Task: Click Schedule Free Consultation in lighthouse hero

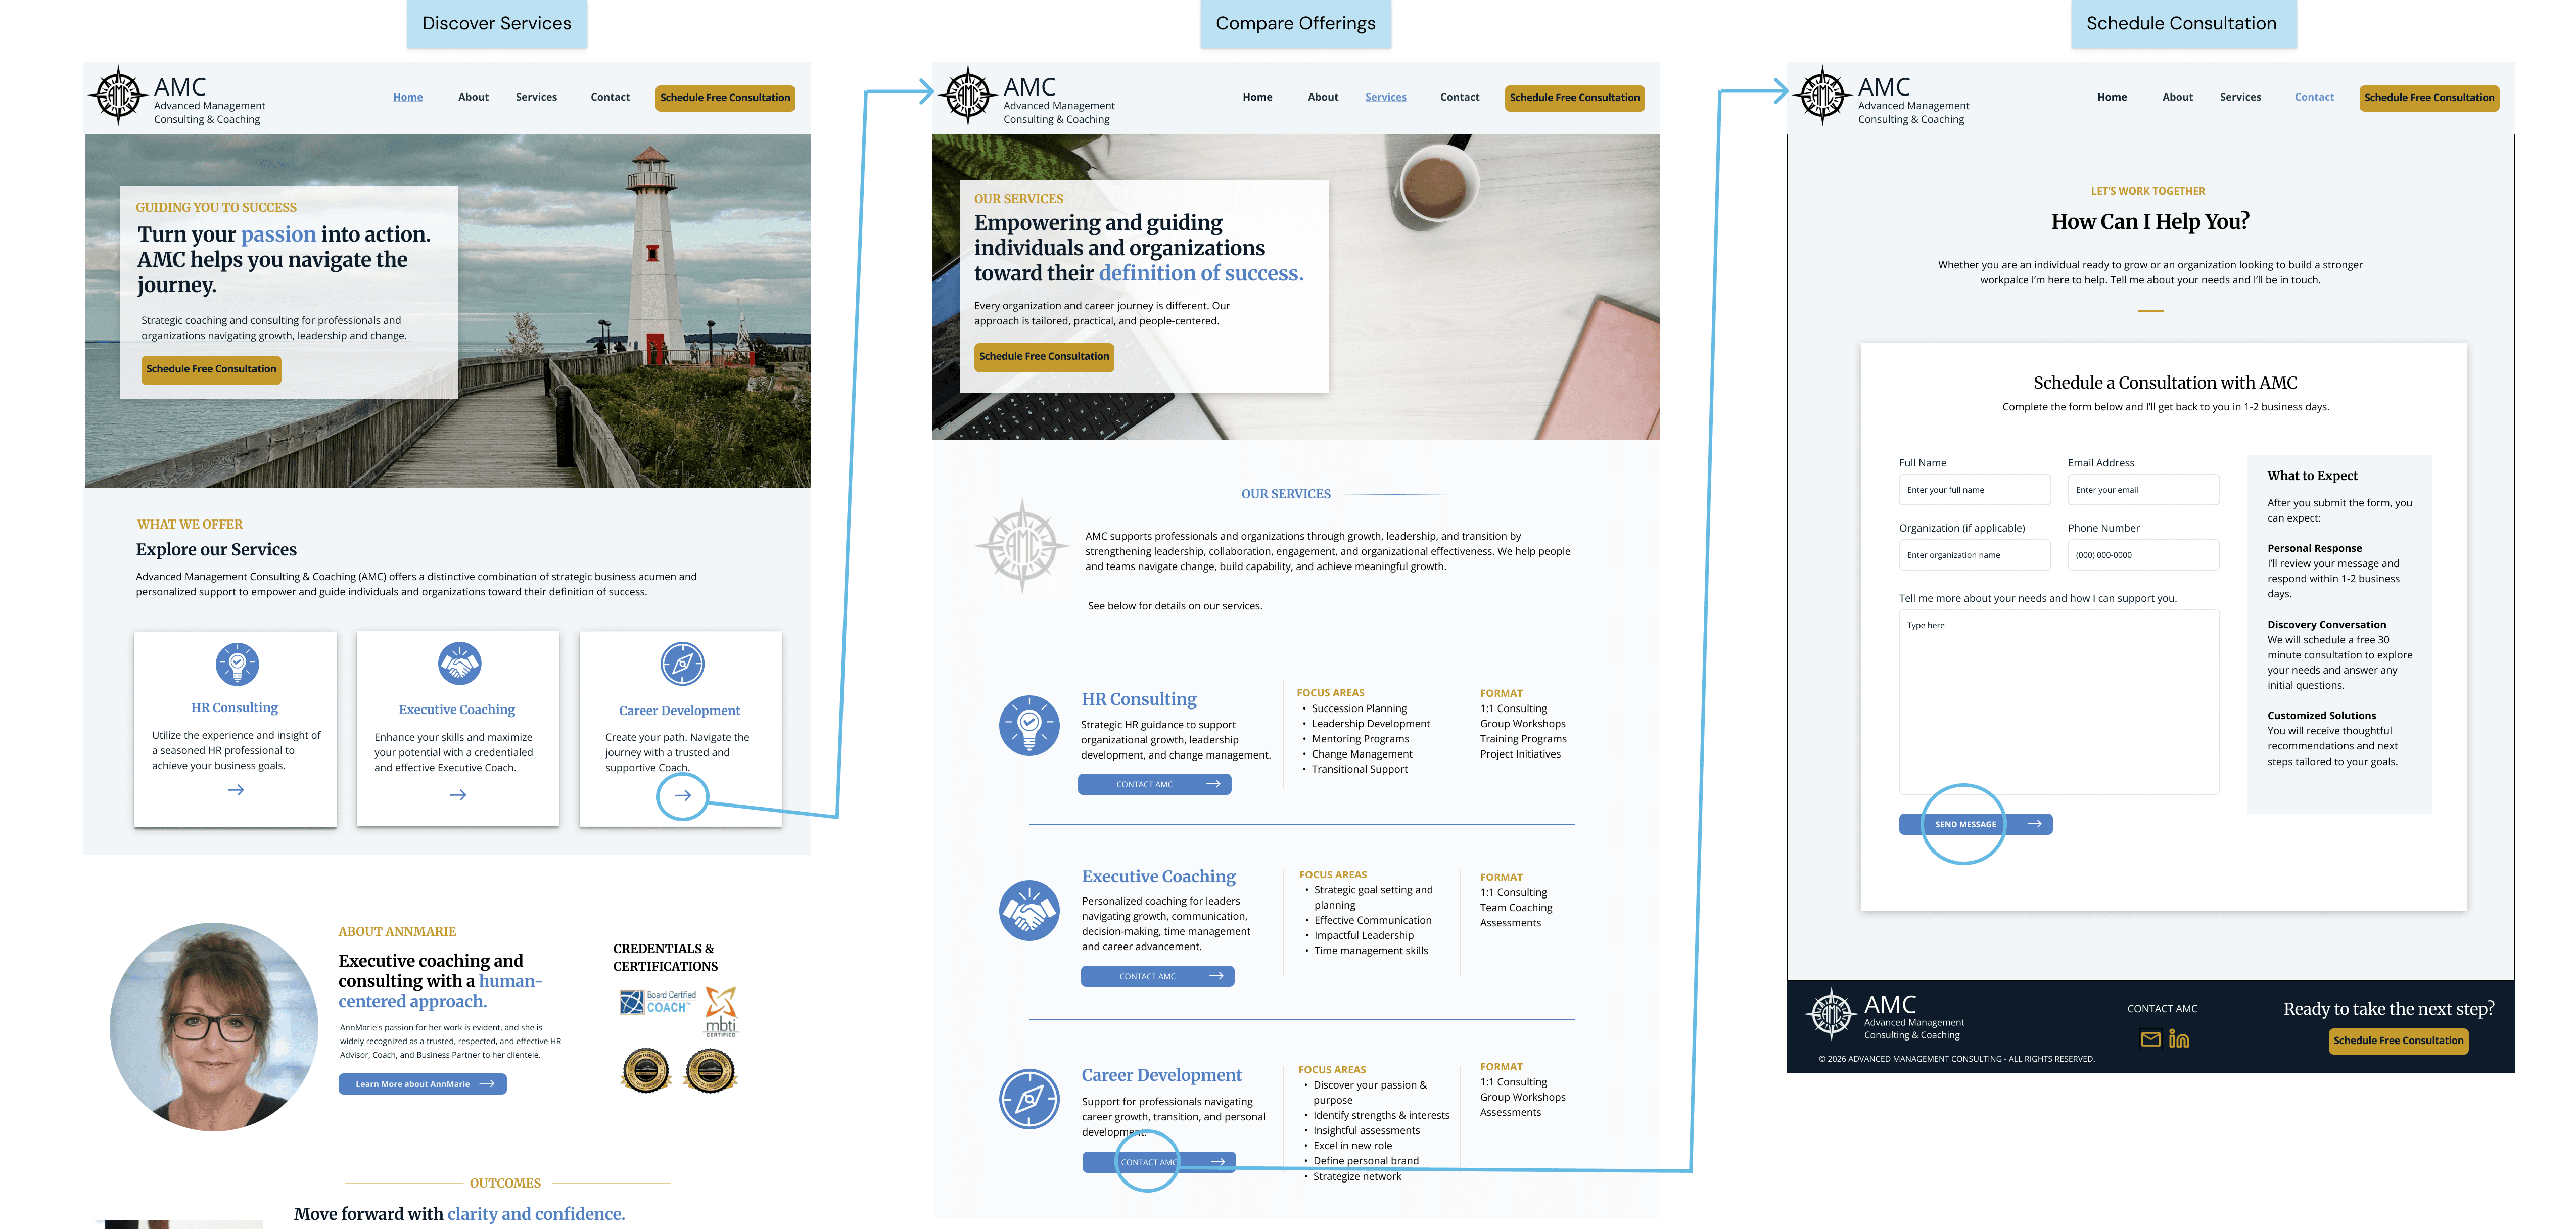Action: pos(211,369)
